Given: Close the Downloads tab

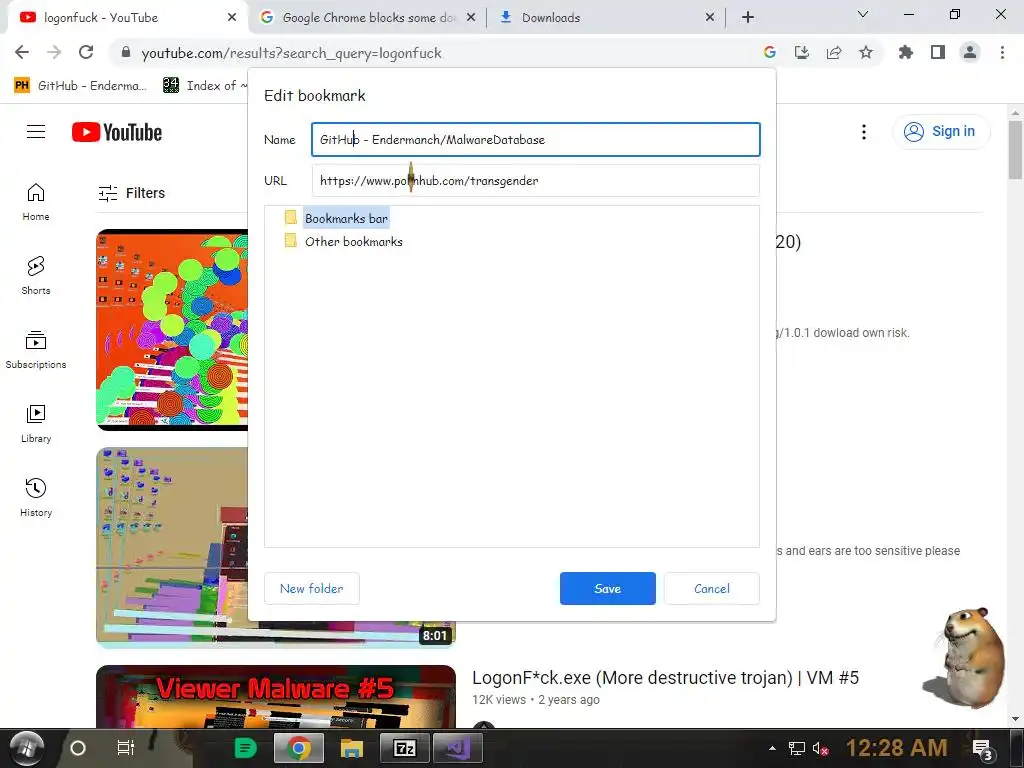Looking at the screenshot, I should coord(710,18).
